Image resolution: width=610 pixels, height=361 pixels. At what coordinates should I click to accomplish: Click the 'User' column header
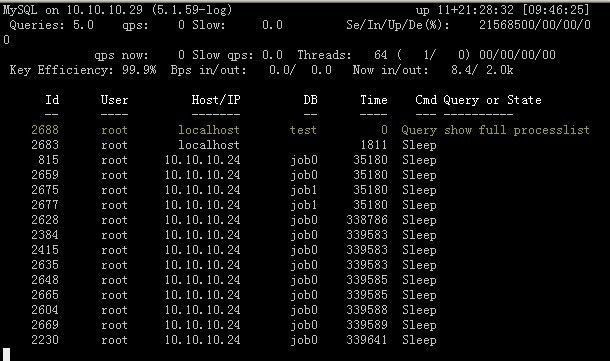(x=114, y=100)
